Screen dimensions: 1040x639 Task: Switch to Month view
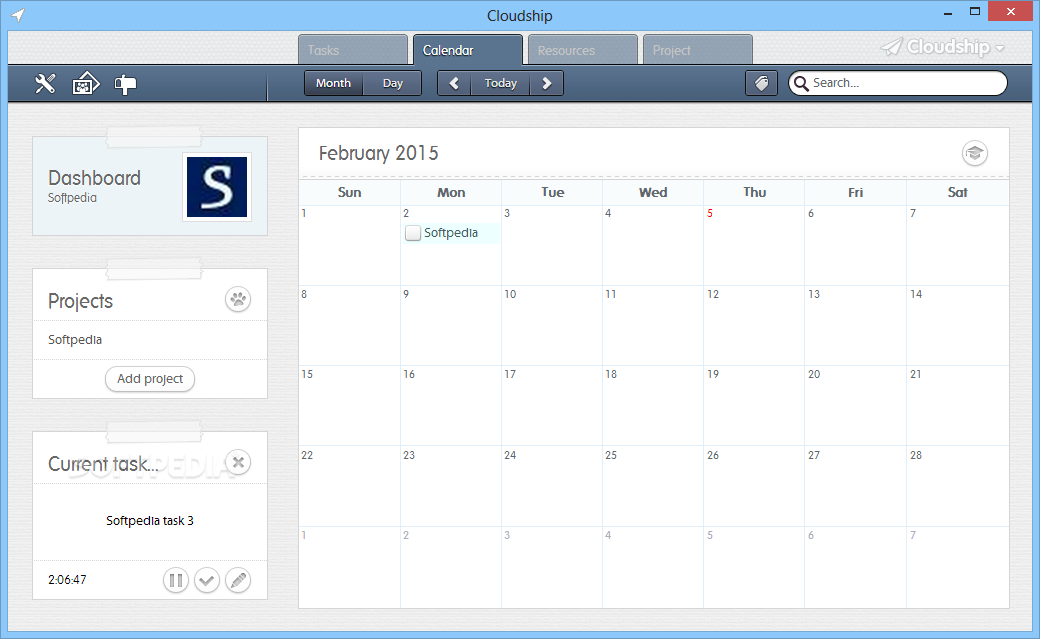coord(333,83)
